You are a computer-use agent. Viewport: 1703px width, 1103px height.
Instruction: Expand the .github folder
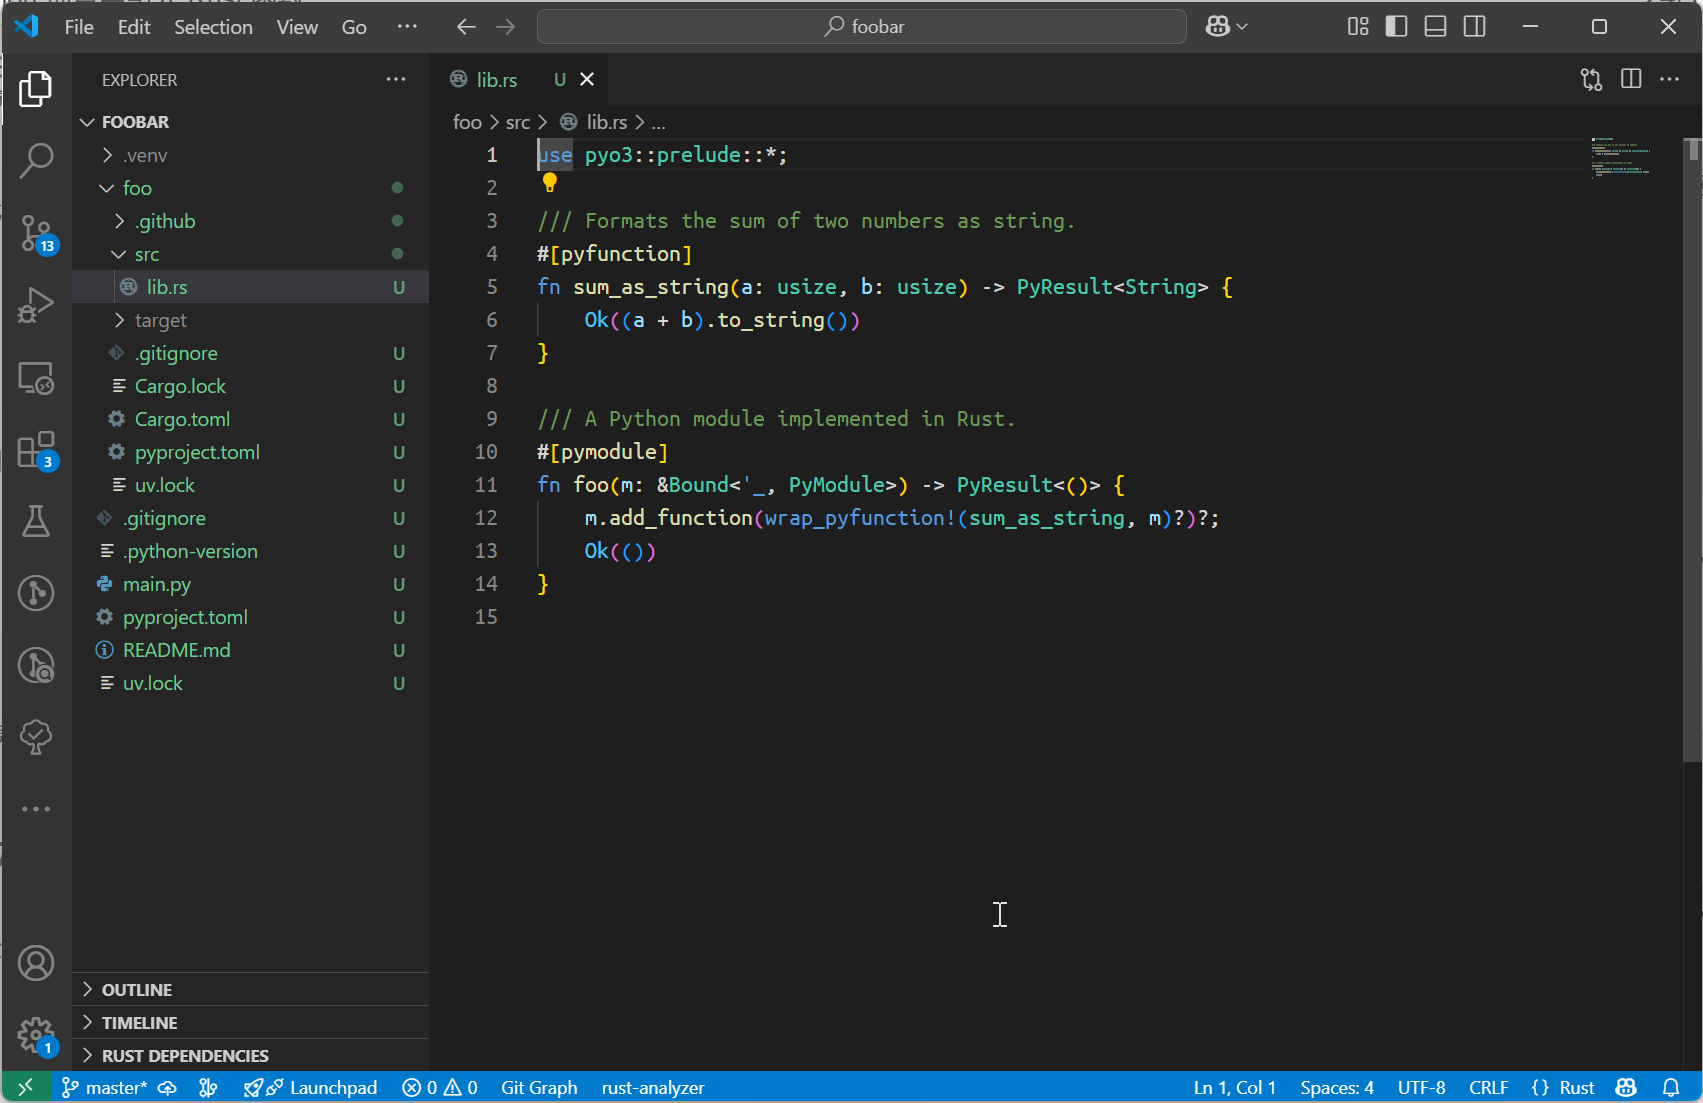point(251,221)
